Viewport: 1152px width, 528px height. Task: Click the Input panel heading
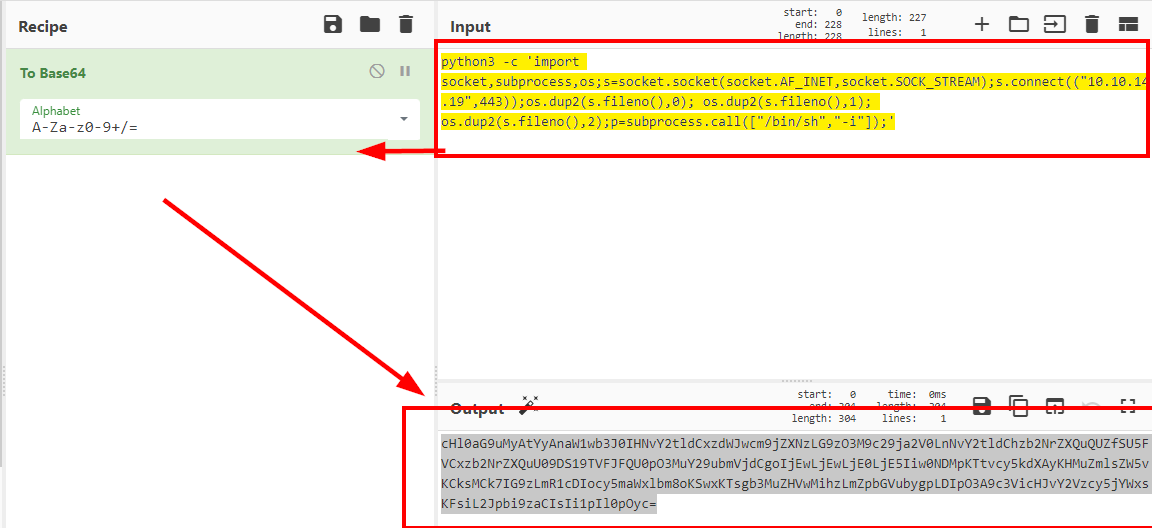pyautogui.click(x=470, y=27)
